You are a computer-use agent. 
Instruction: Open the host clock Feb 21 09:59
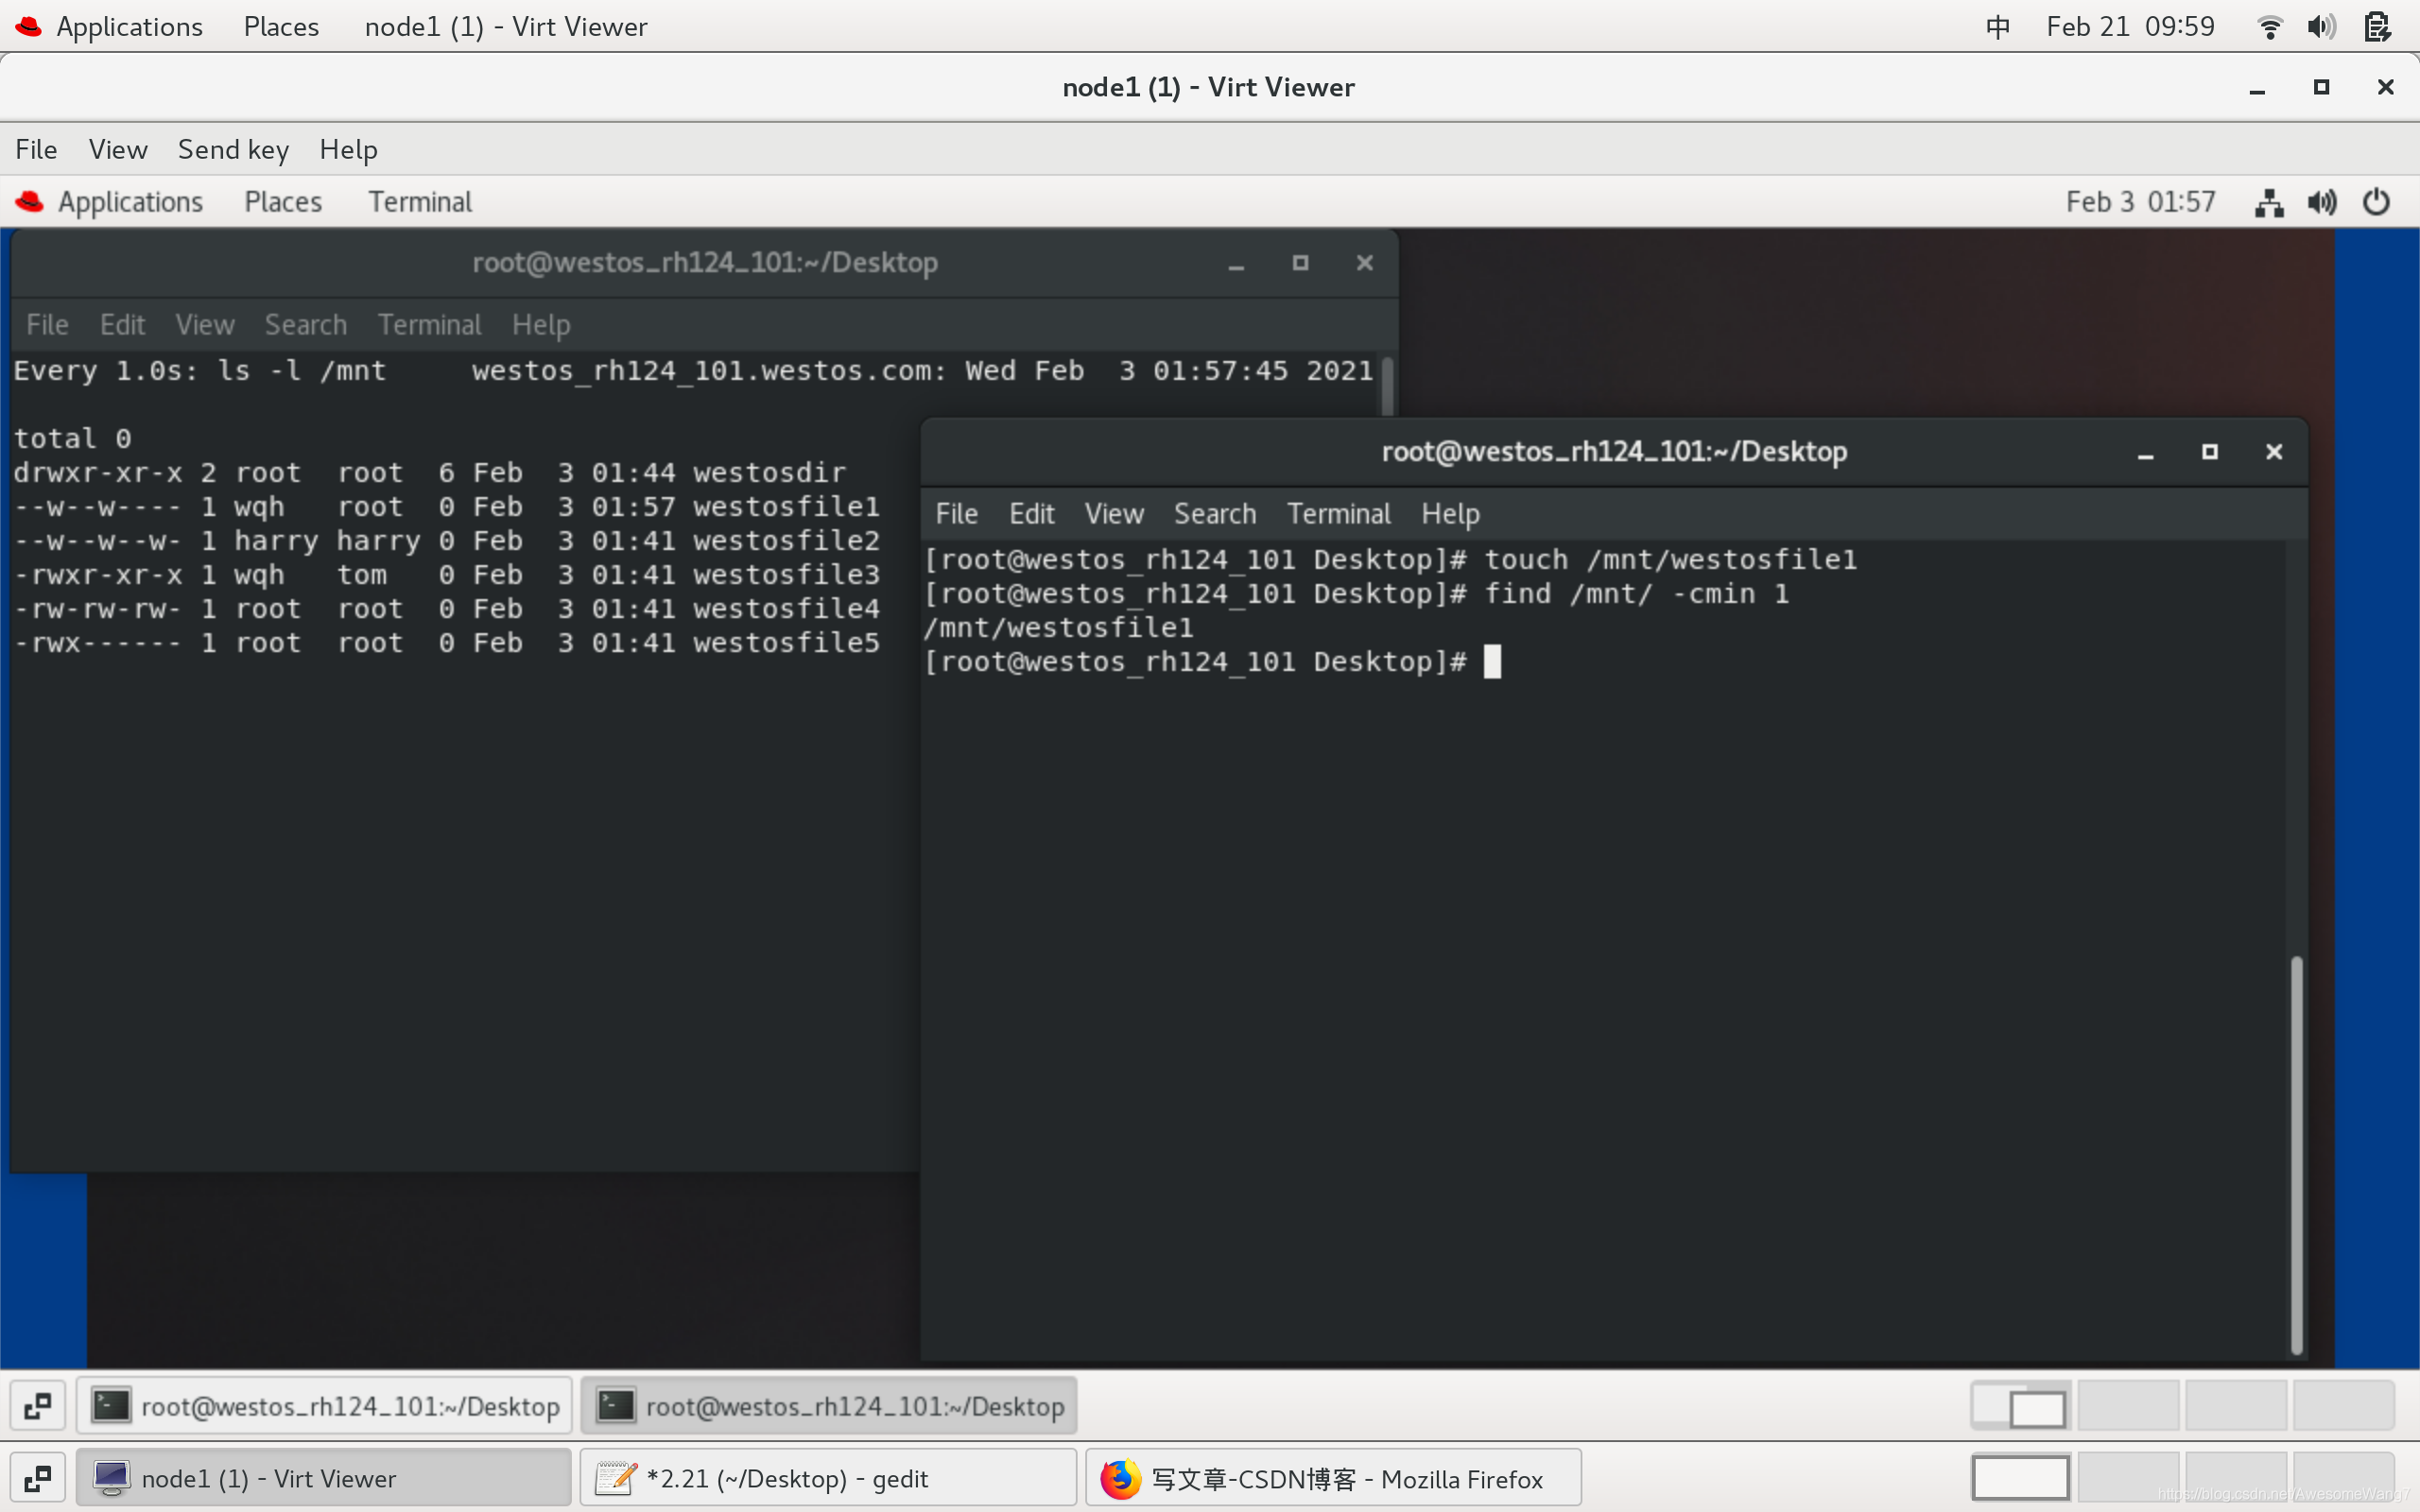point(2130,27)
